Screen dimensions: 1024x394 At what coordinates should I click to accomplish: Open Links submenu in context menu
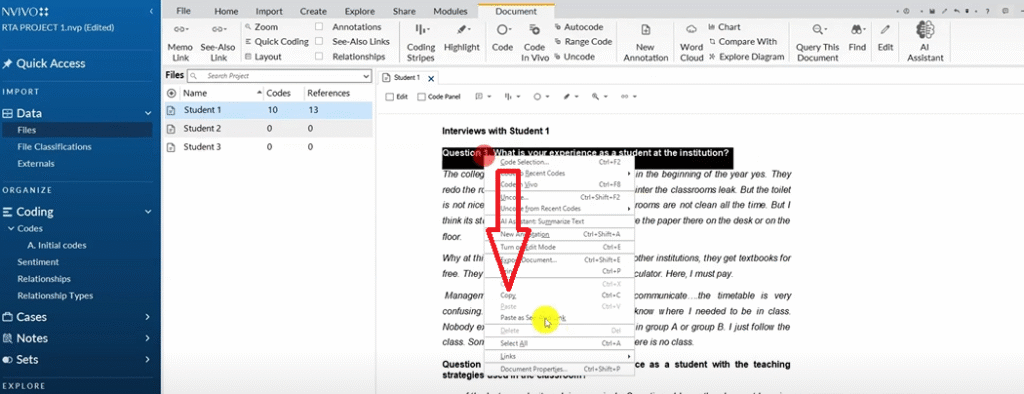tap(559, 356)
